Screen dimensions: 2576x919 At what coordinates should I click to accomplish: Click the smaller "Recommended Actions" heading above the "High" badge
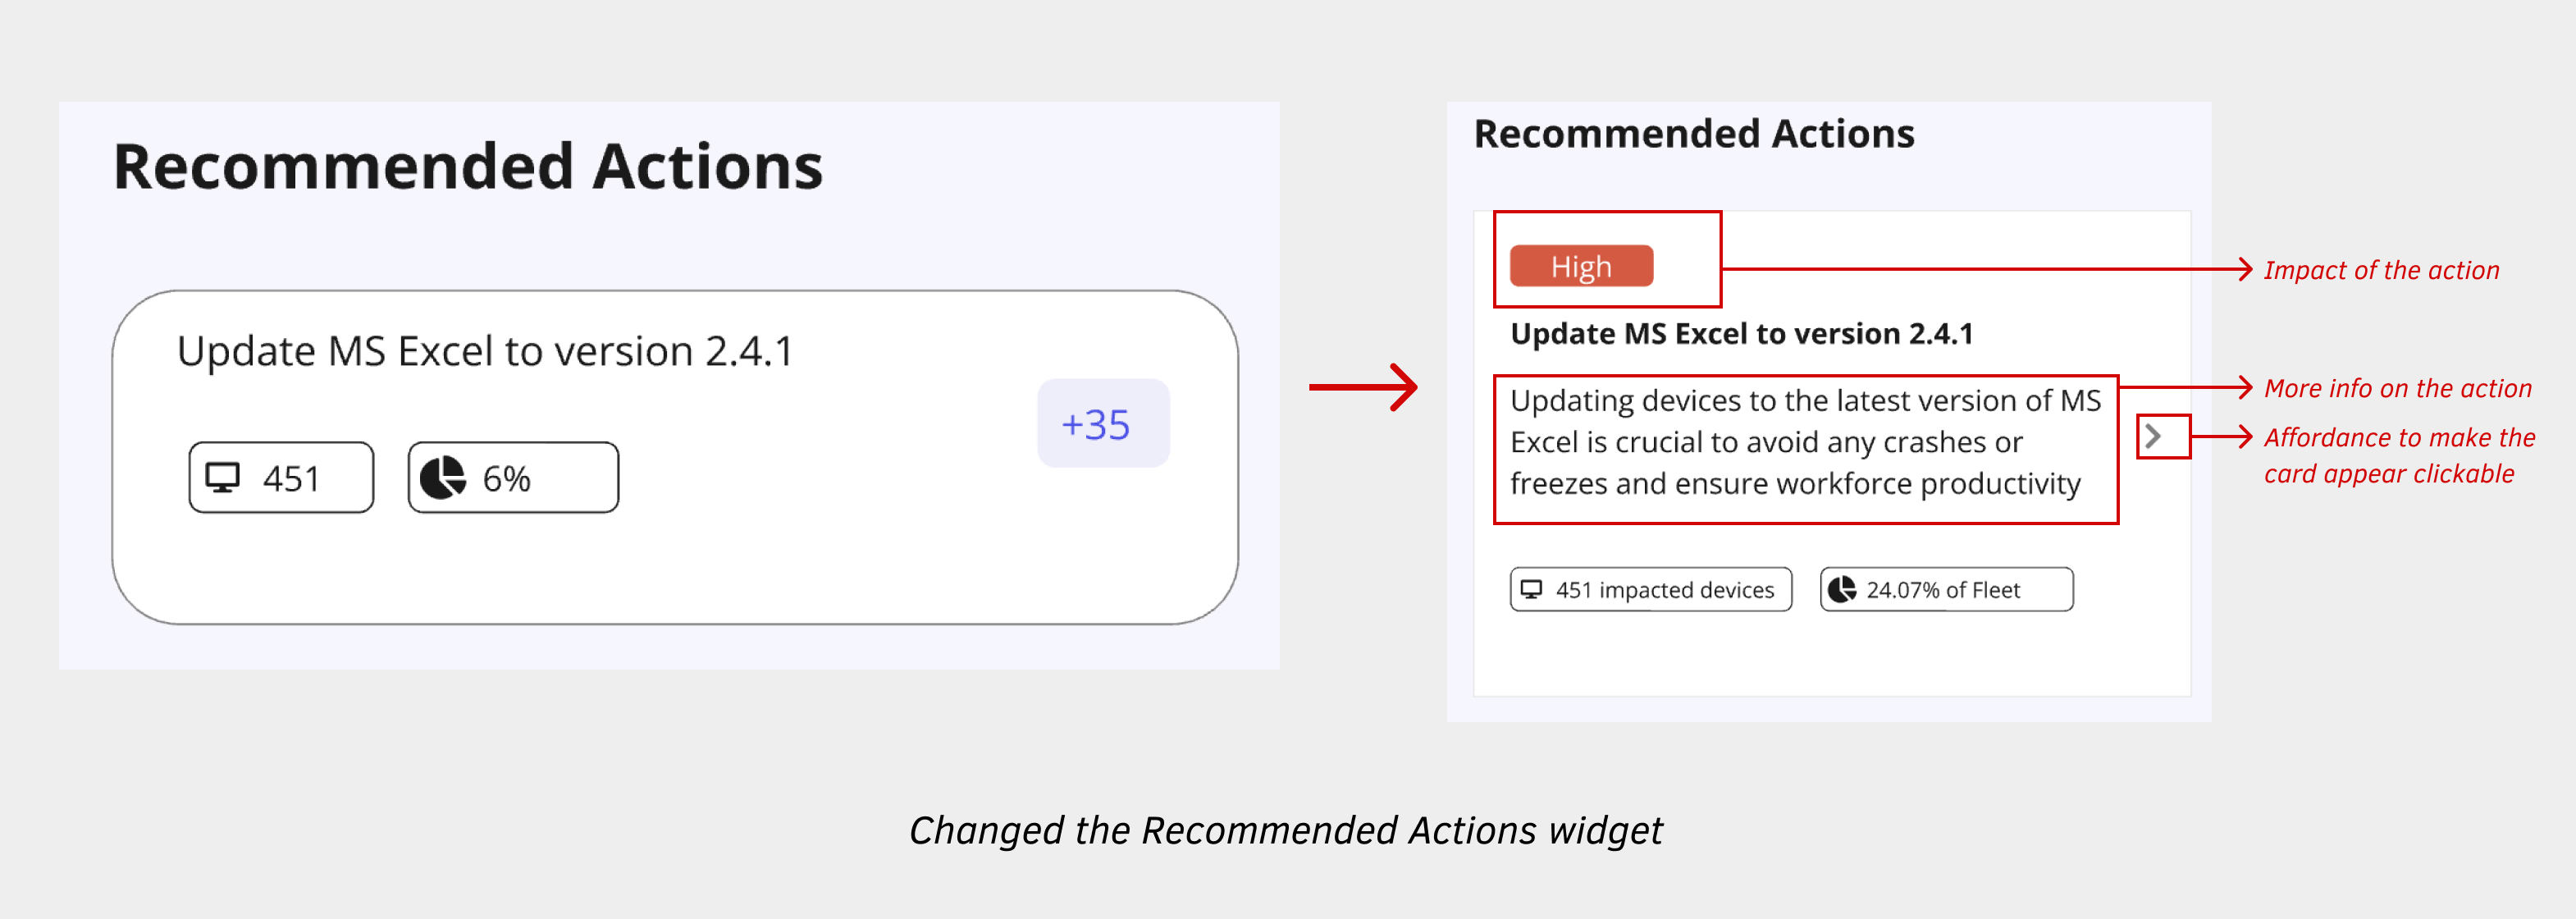pyautogui.click(x=1694, y=134)
